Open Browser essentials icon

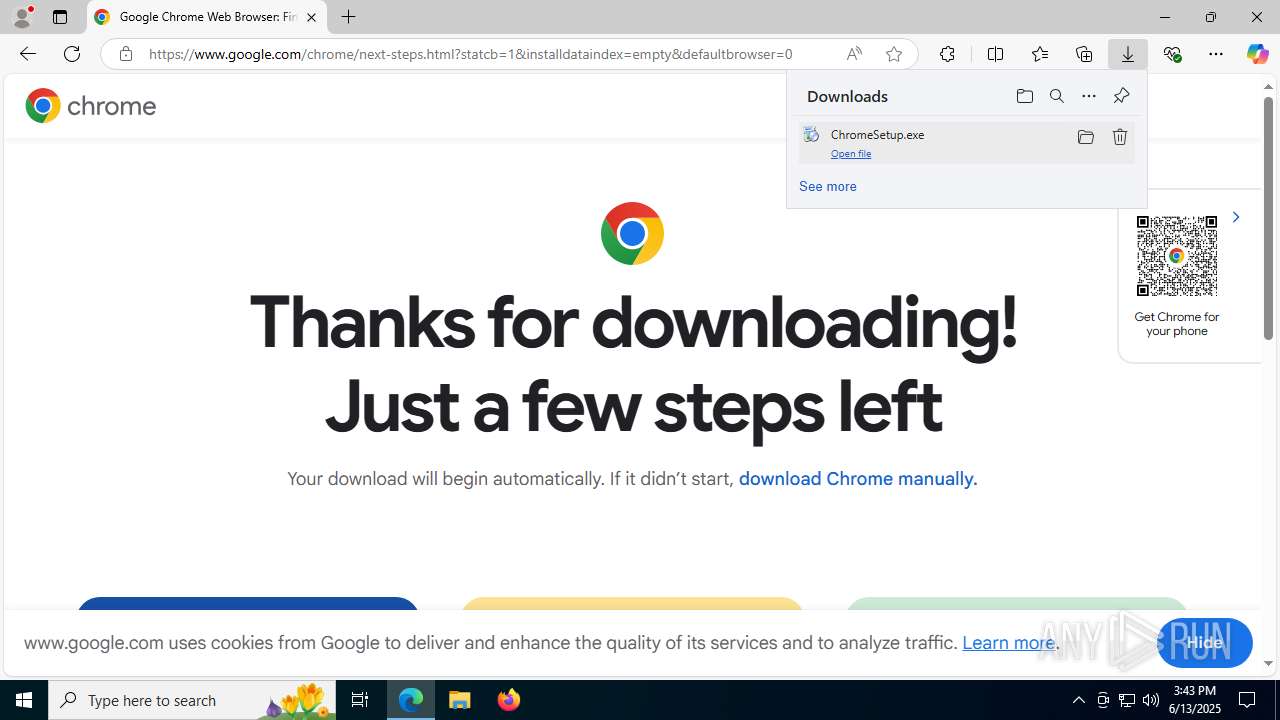(1172, 54)
